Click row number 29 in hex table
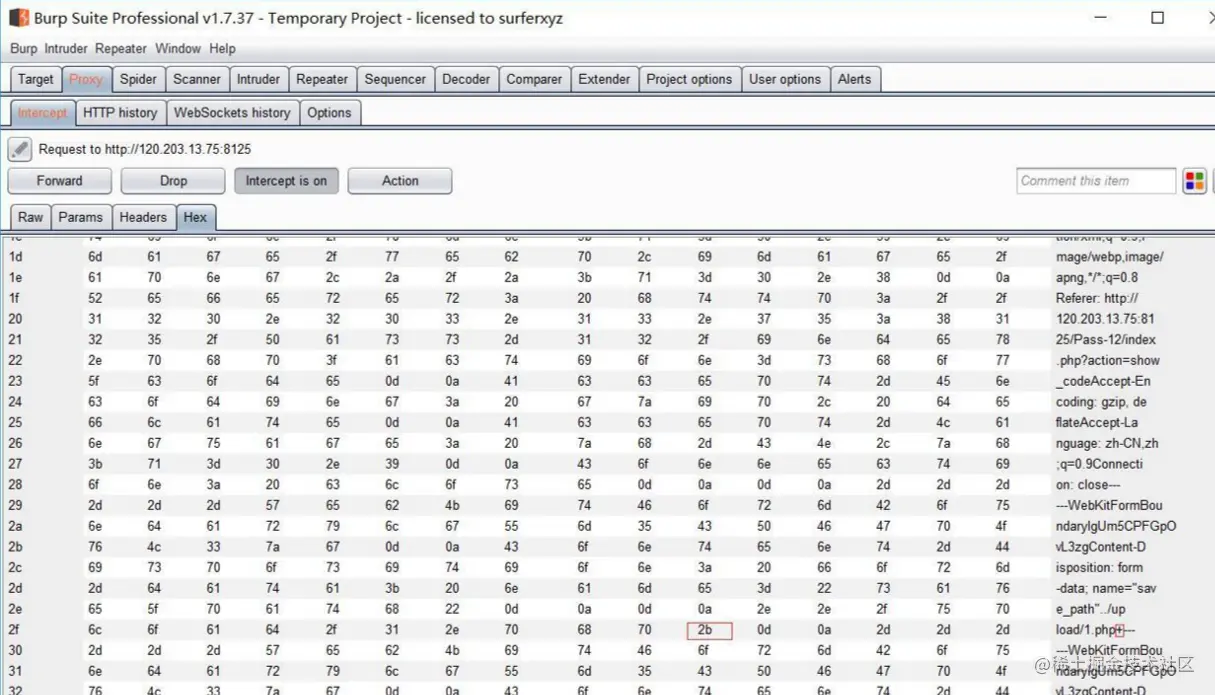The height and width of the screenshot is (695, 1215). pos(15,505)
